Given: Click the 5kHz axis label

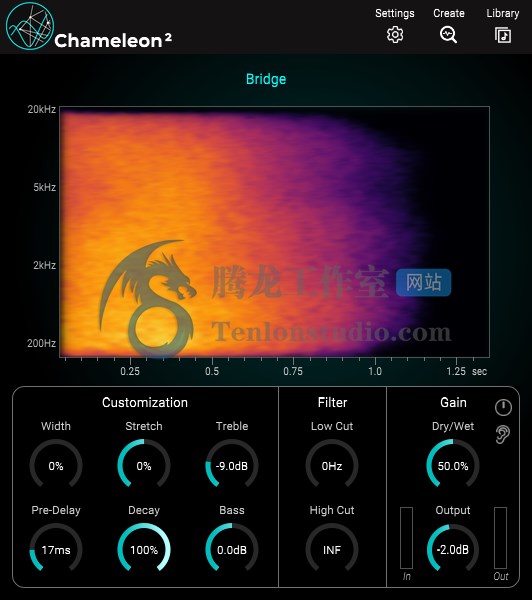Looking at the screenshot, I should tap(44, 188).
